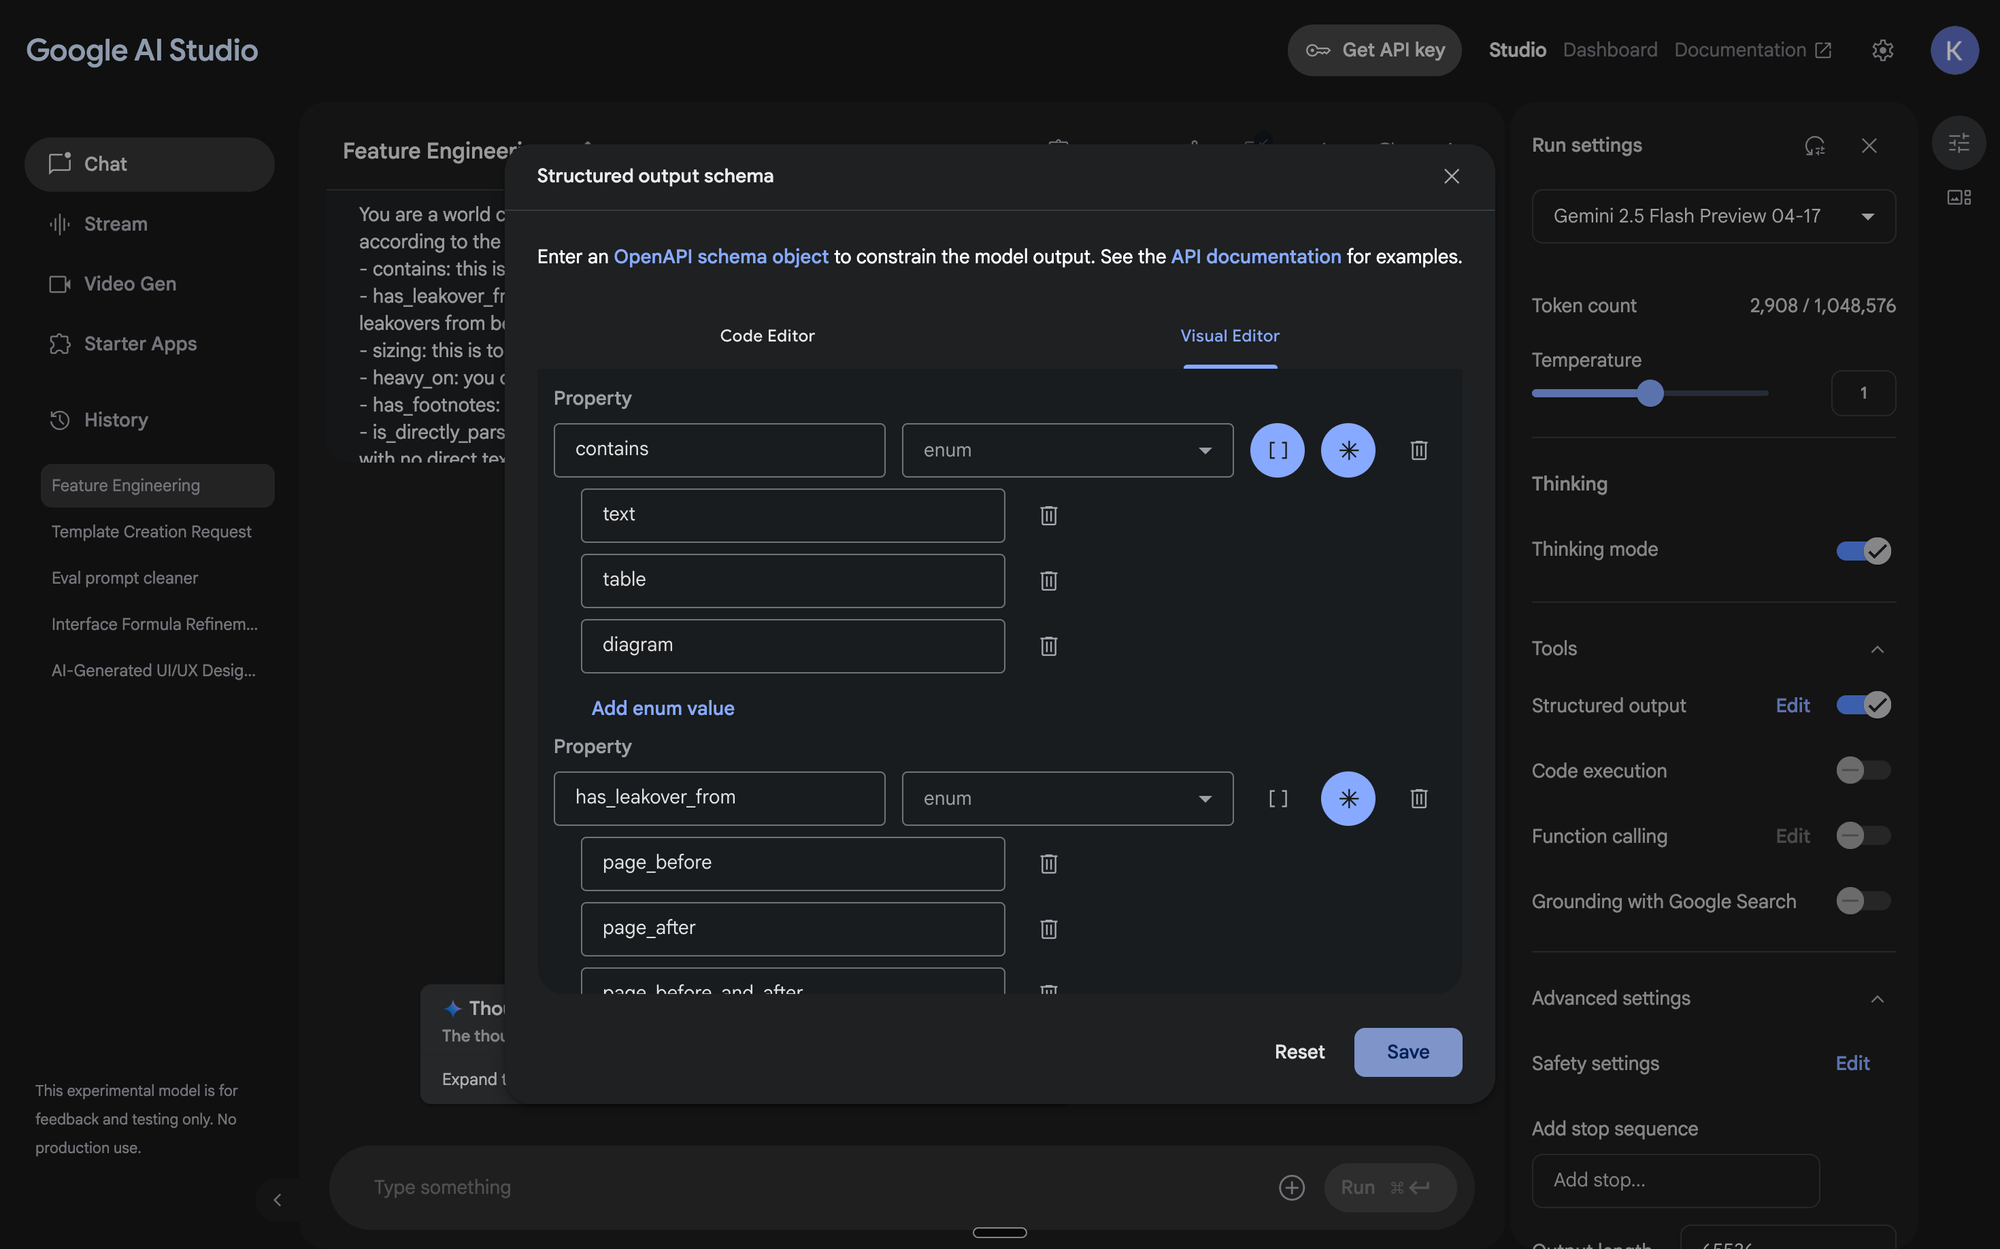
Task: Toggle array brackets for has_leakover_from property
Action: [x=1278, y=798]
